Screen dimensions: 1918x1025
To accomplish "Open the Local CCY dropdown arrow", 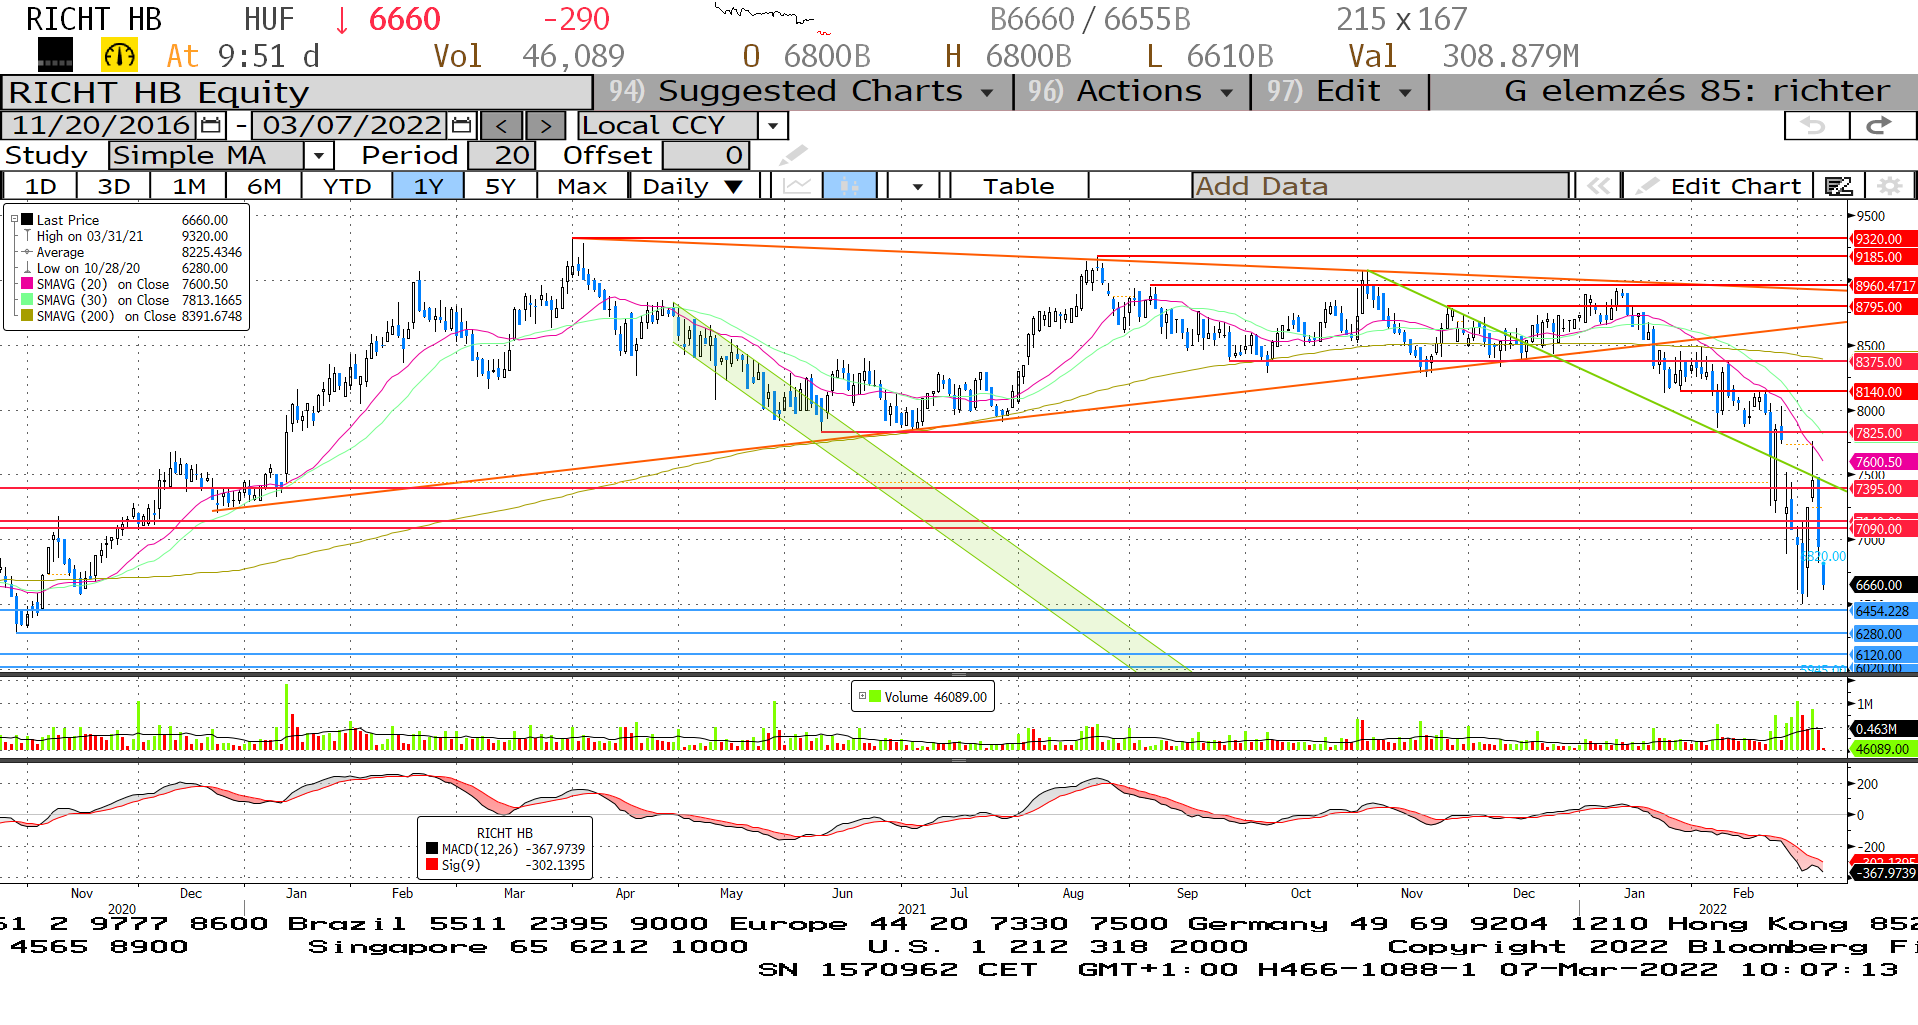I will [773, 126].
